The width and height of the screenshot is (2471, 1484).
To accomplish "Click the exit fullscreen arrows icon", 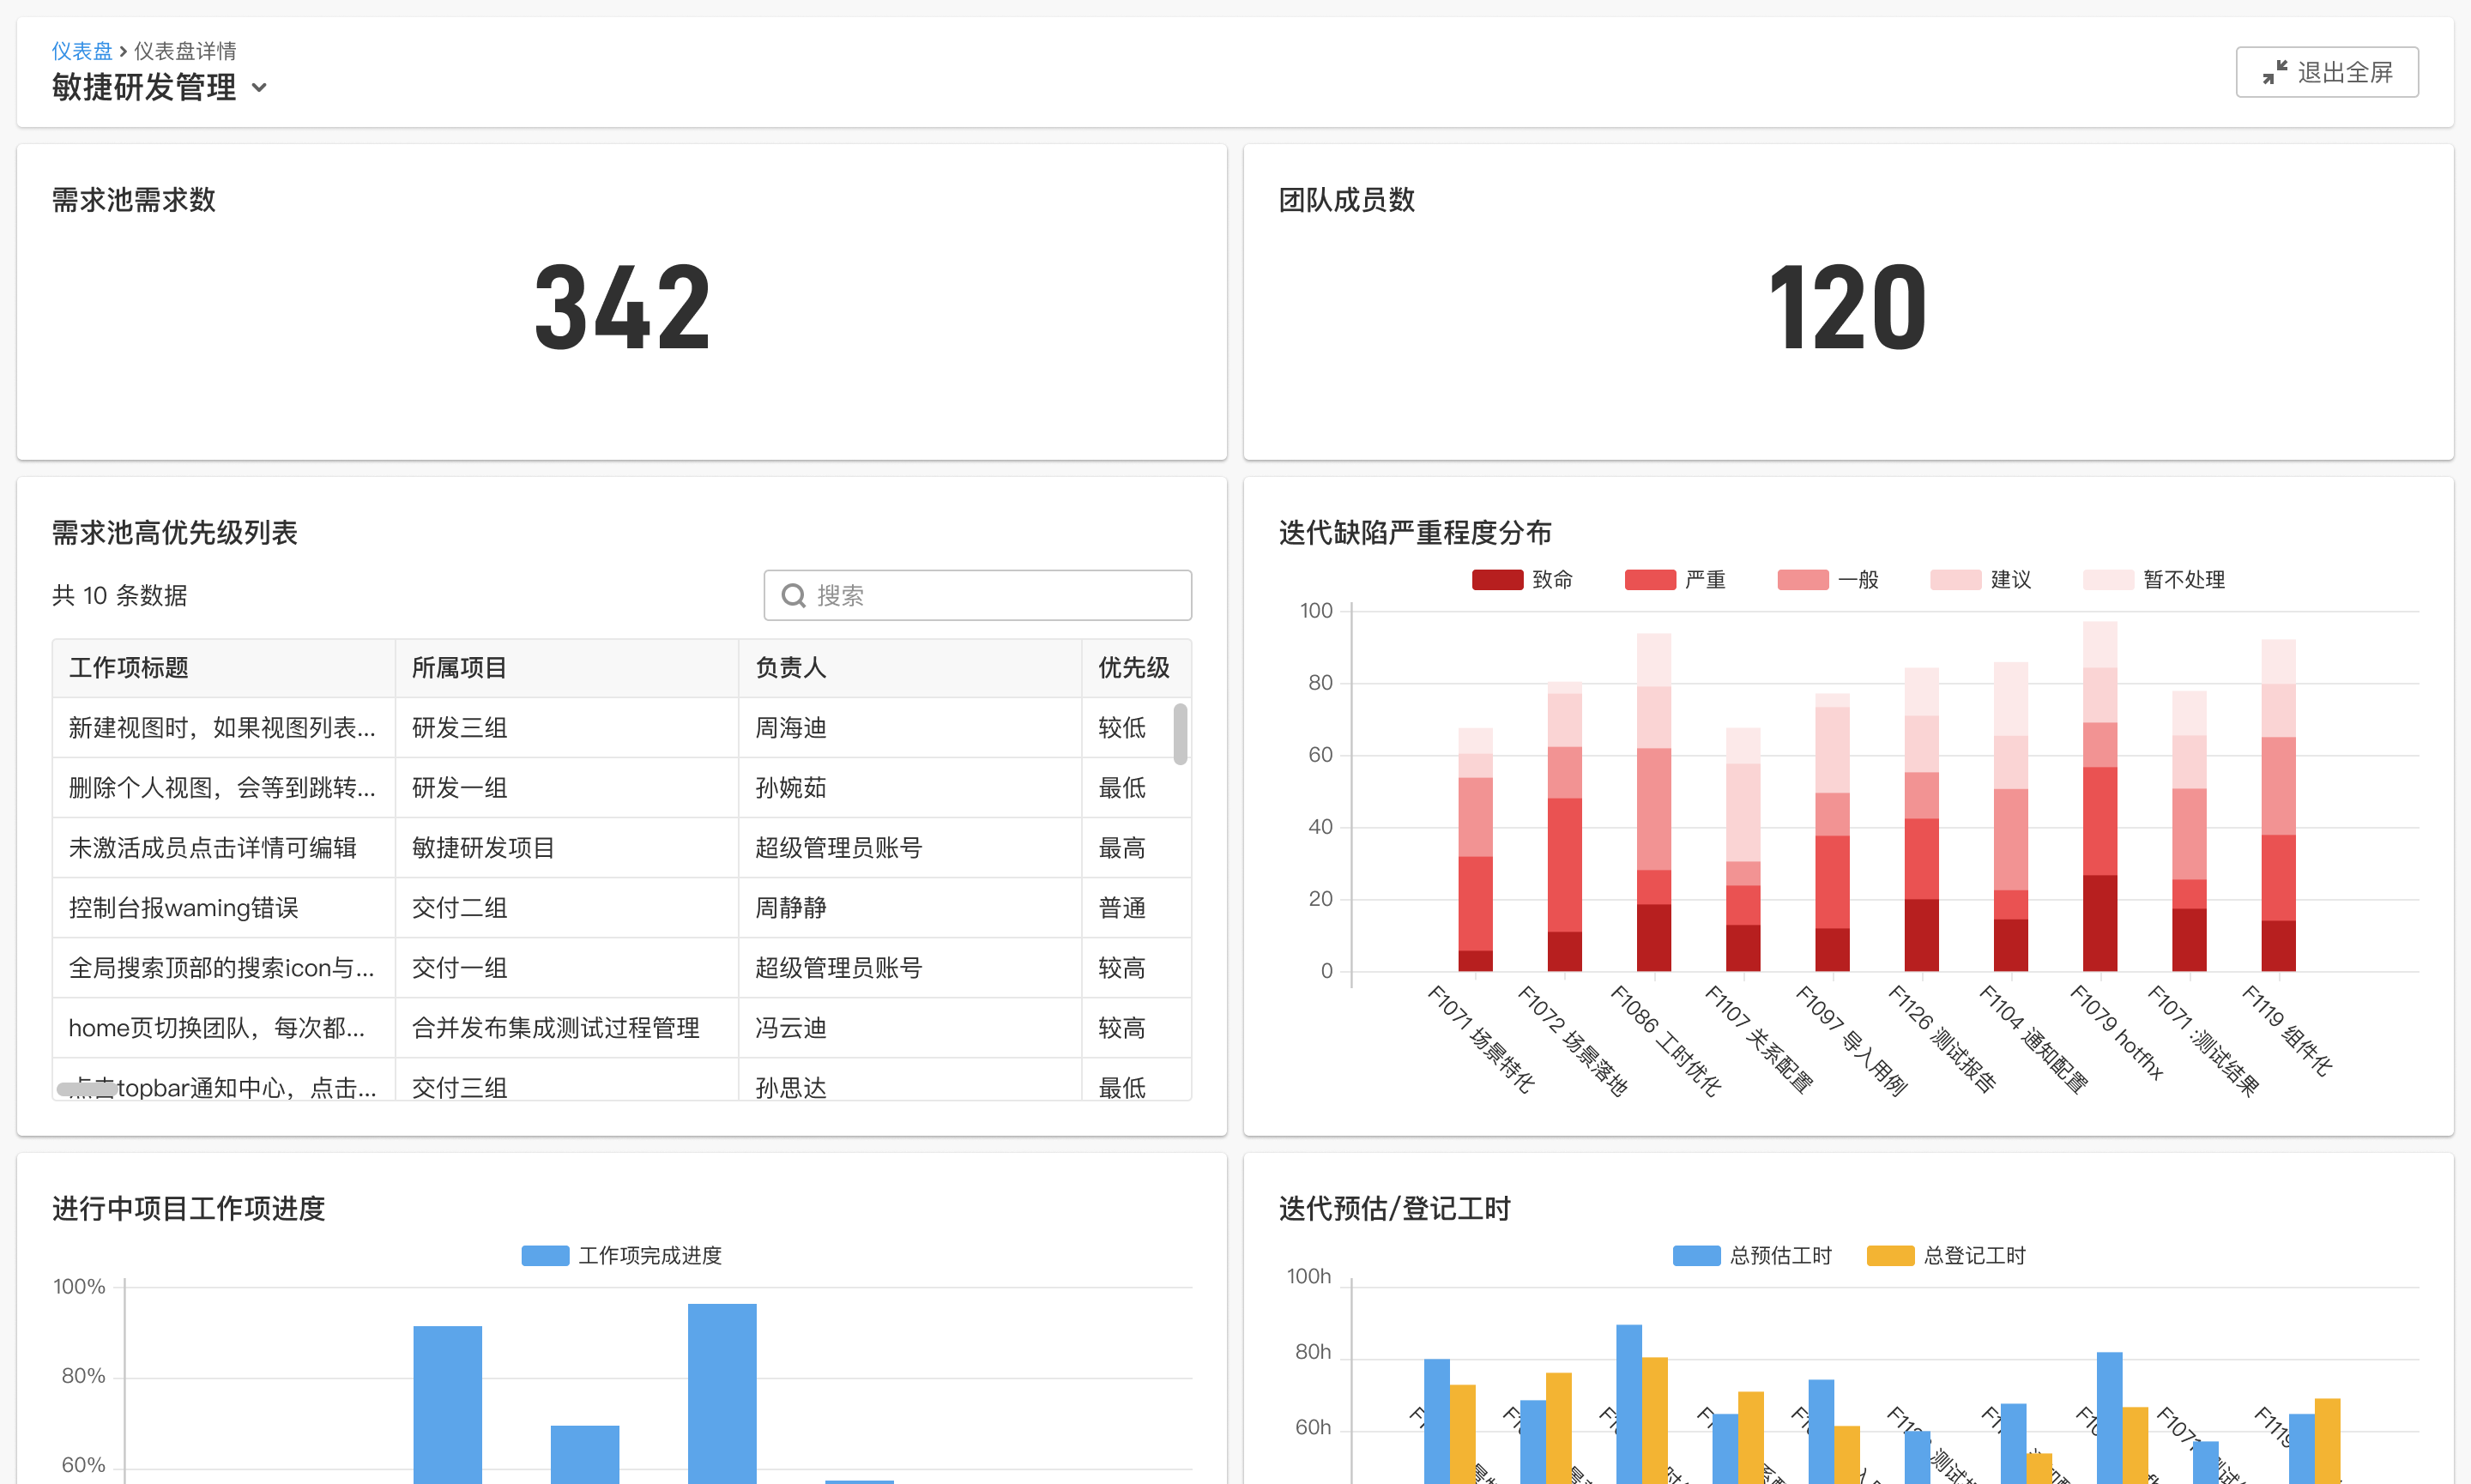I will point(2274,72).
